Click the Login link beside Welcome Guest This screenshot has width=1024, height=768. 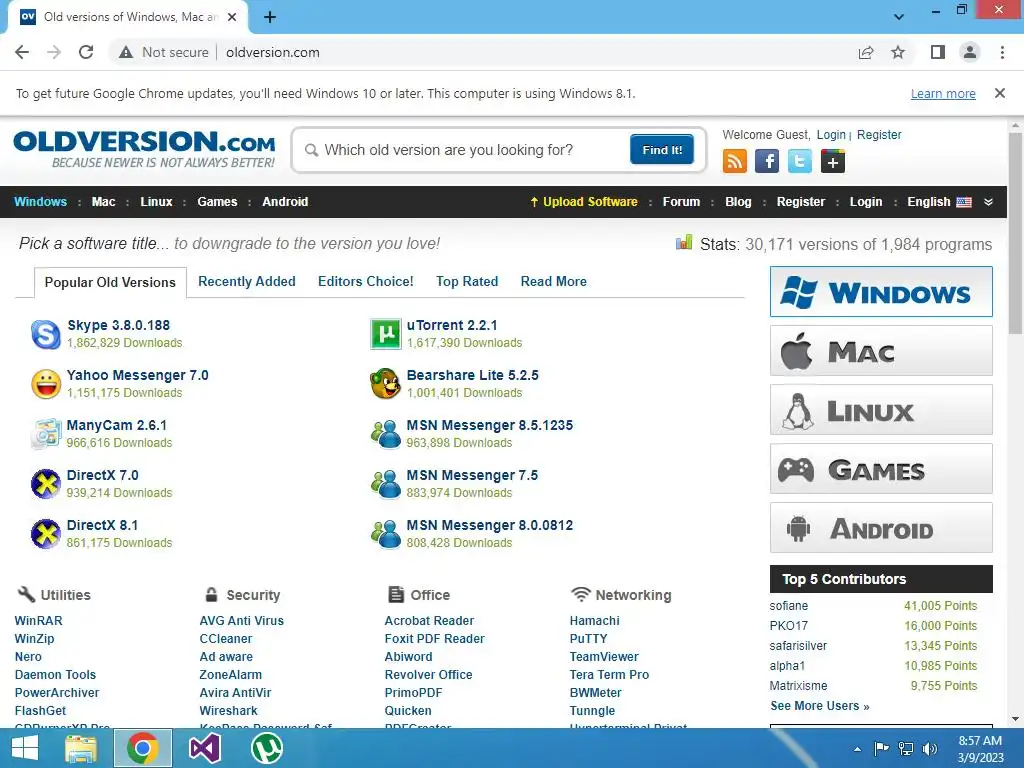[831, 135]
